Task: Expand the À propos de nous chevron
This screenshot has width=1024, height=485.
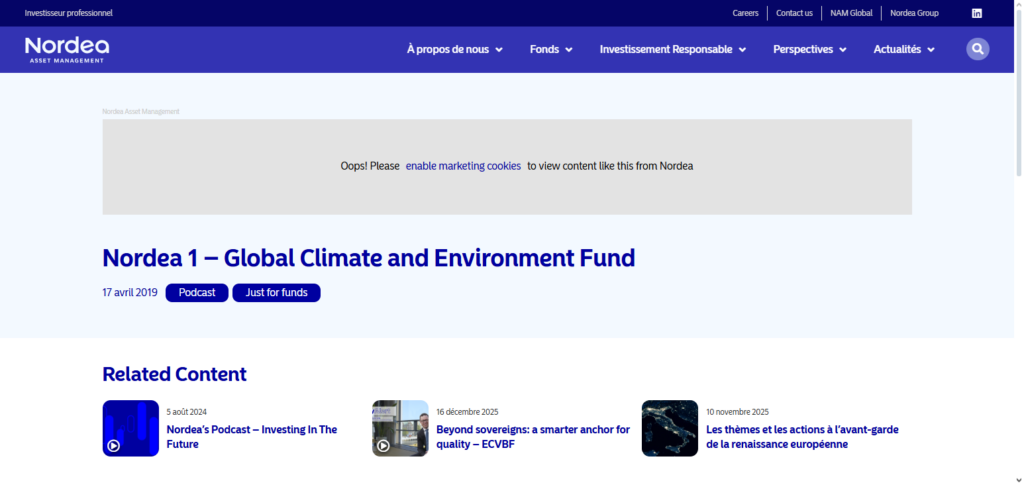Action: (x=499, y=50)
